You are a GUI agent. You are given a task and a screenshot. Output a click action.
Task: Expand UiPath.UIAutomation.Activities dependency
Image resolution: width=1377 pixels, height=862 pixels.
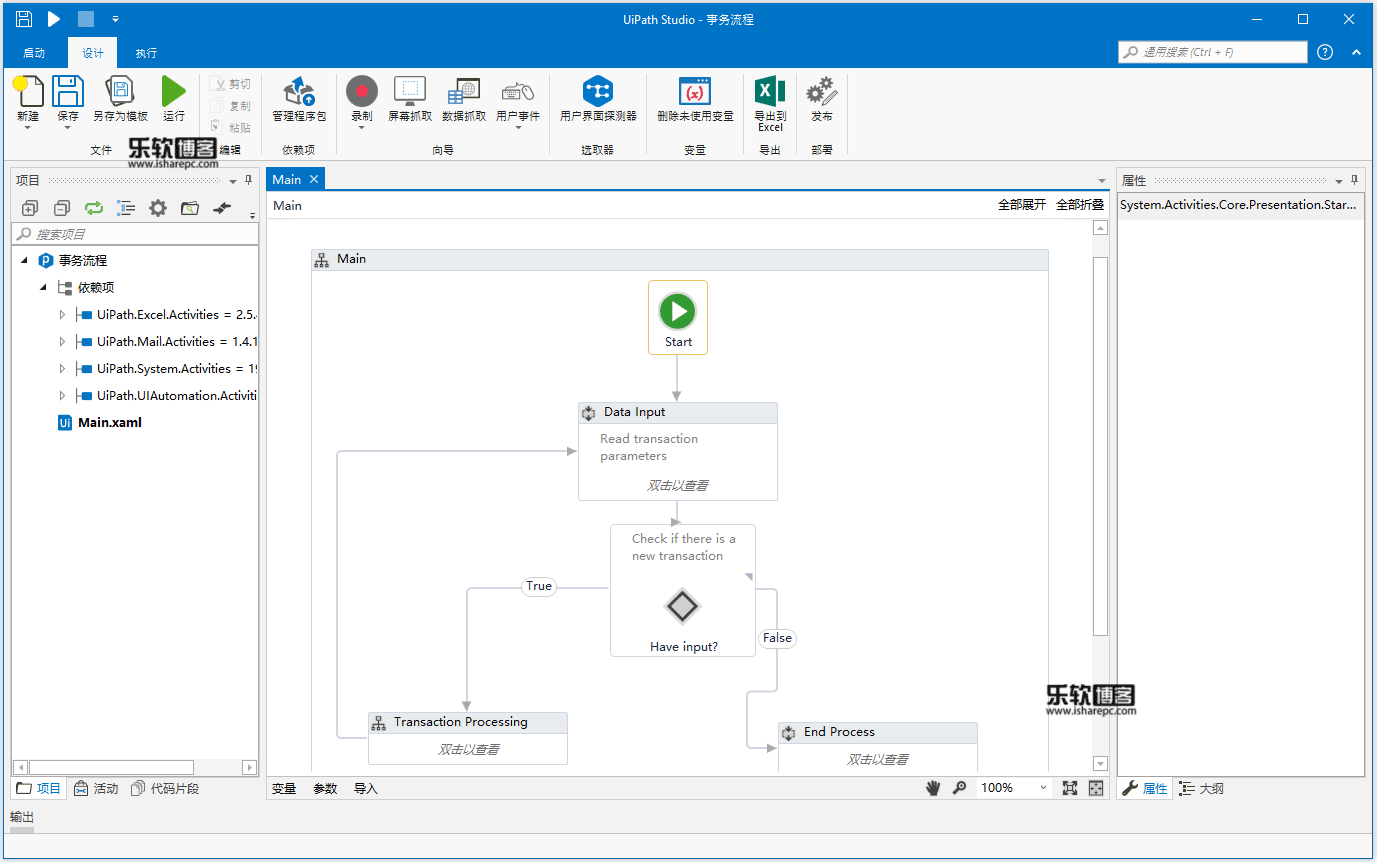62,395
